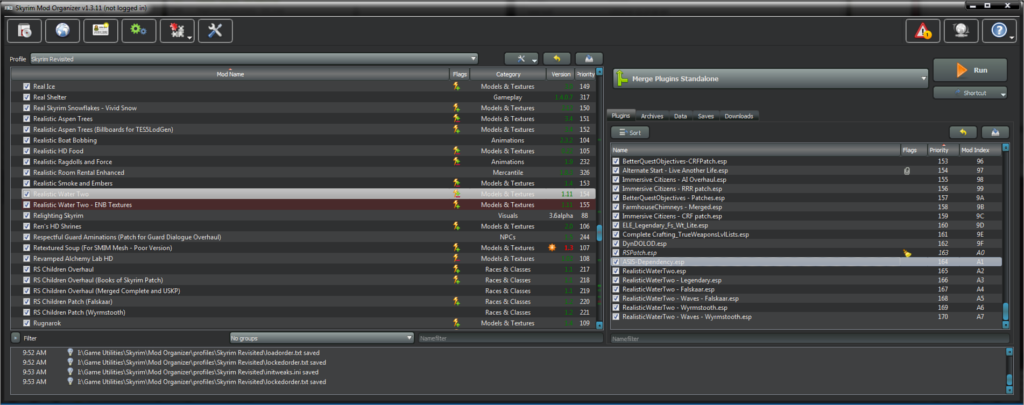
Task: Open the mod list wrench tools dropdown
Action: (x=521, y=58)
